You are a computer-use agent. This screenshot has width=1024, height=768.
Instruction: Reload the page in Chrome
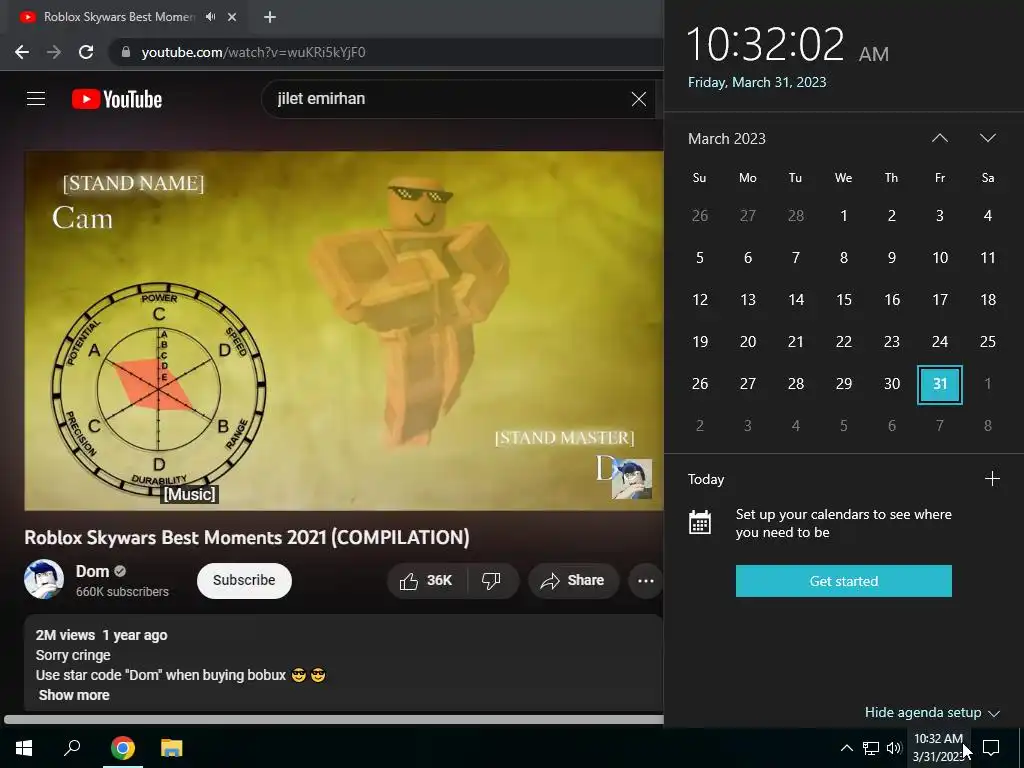pyautogui.click(x=86, y=52)
